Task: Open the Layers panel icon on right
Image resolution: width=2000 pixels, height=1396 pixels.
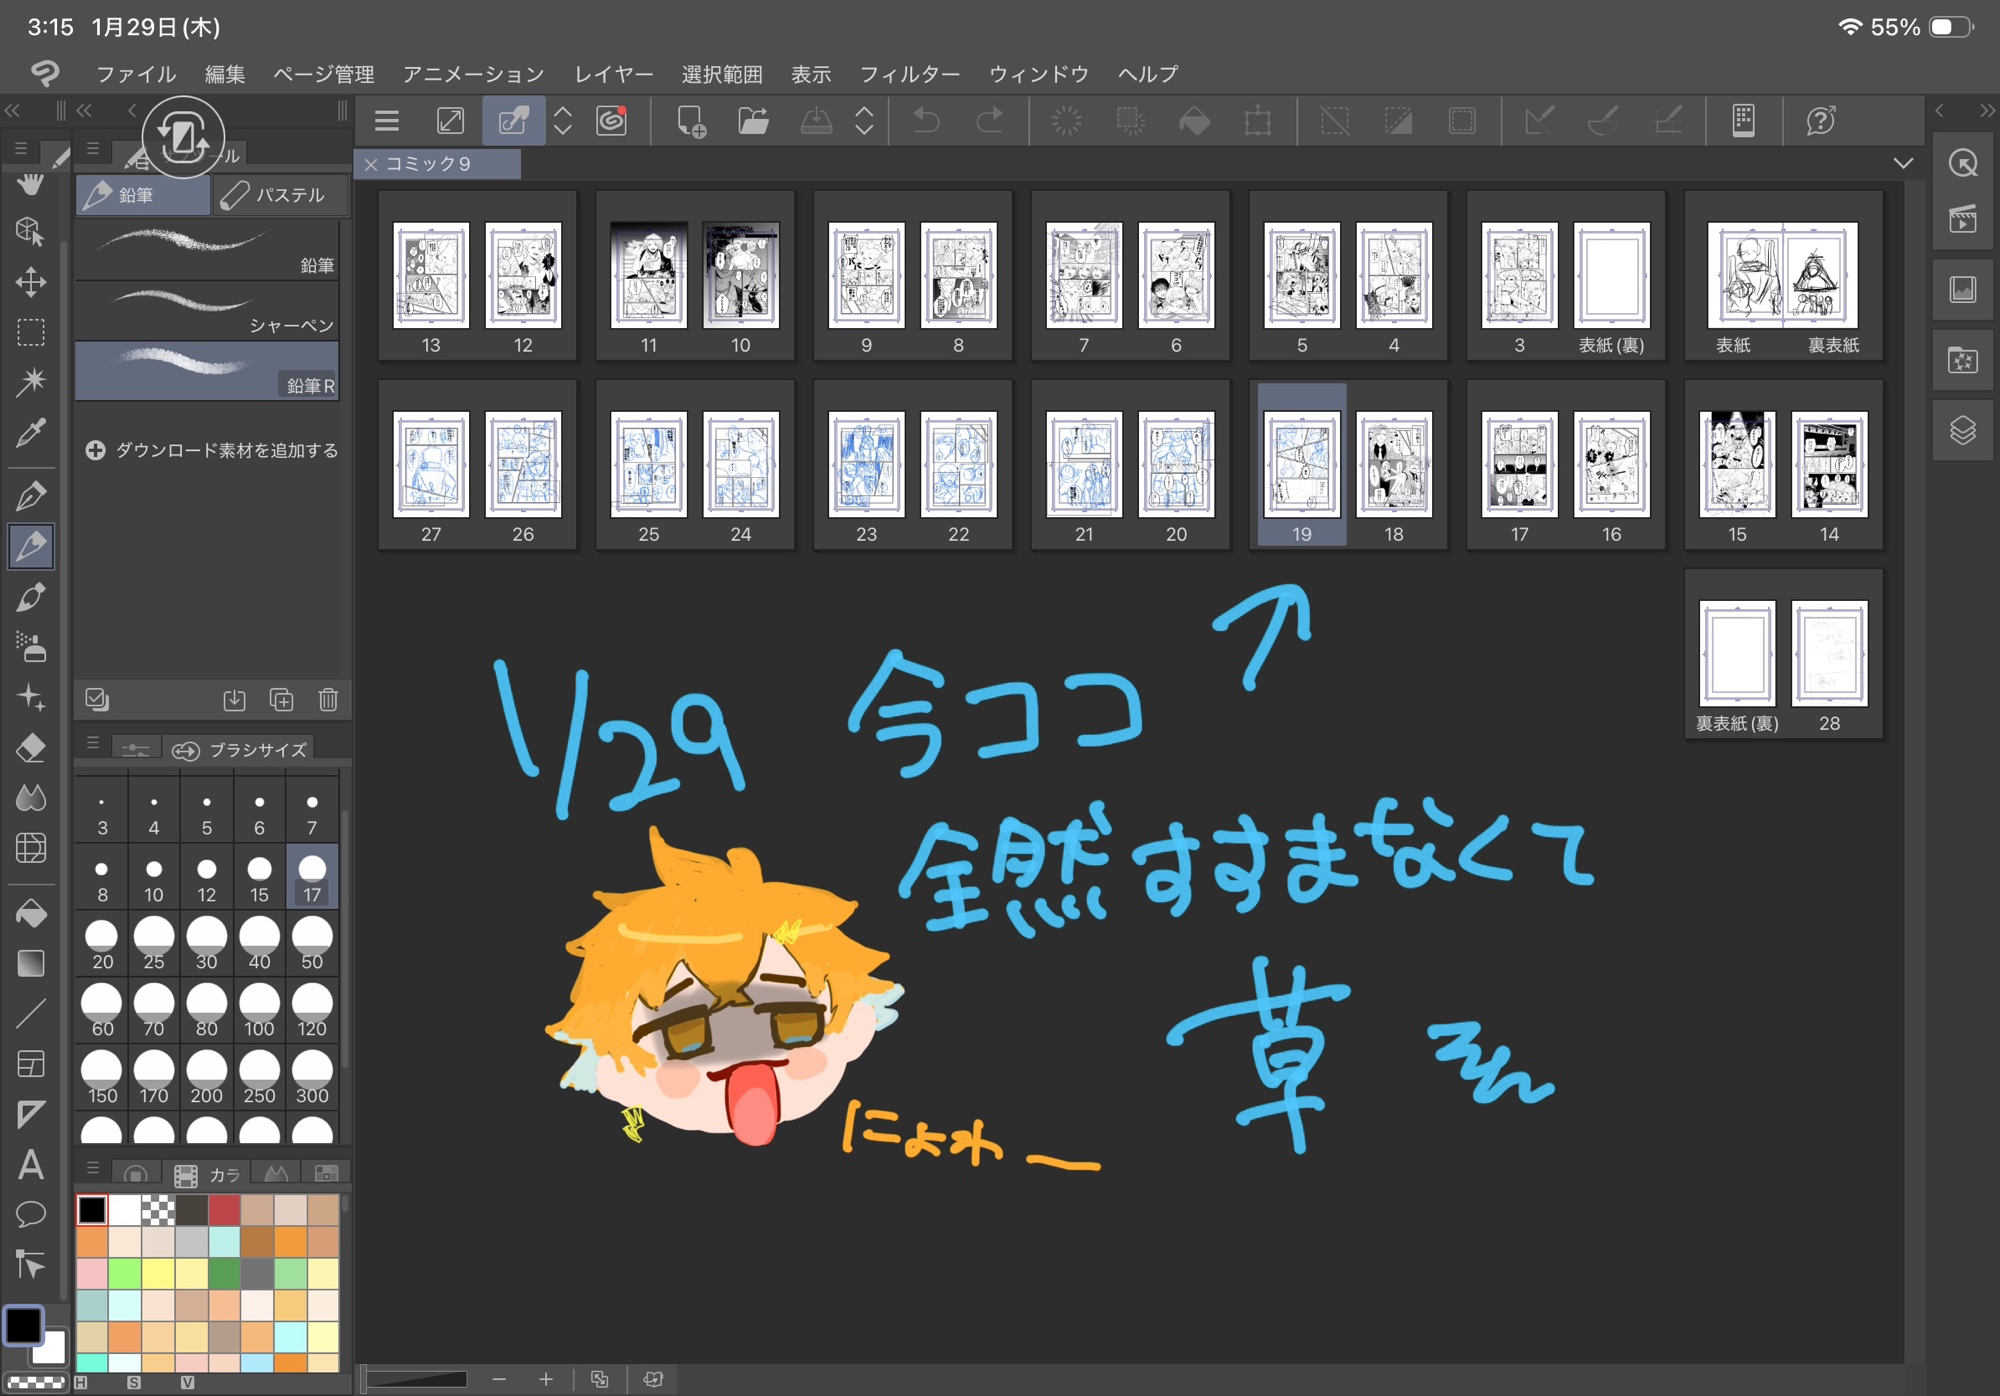Action: point(1962,431)
